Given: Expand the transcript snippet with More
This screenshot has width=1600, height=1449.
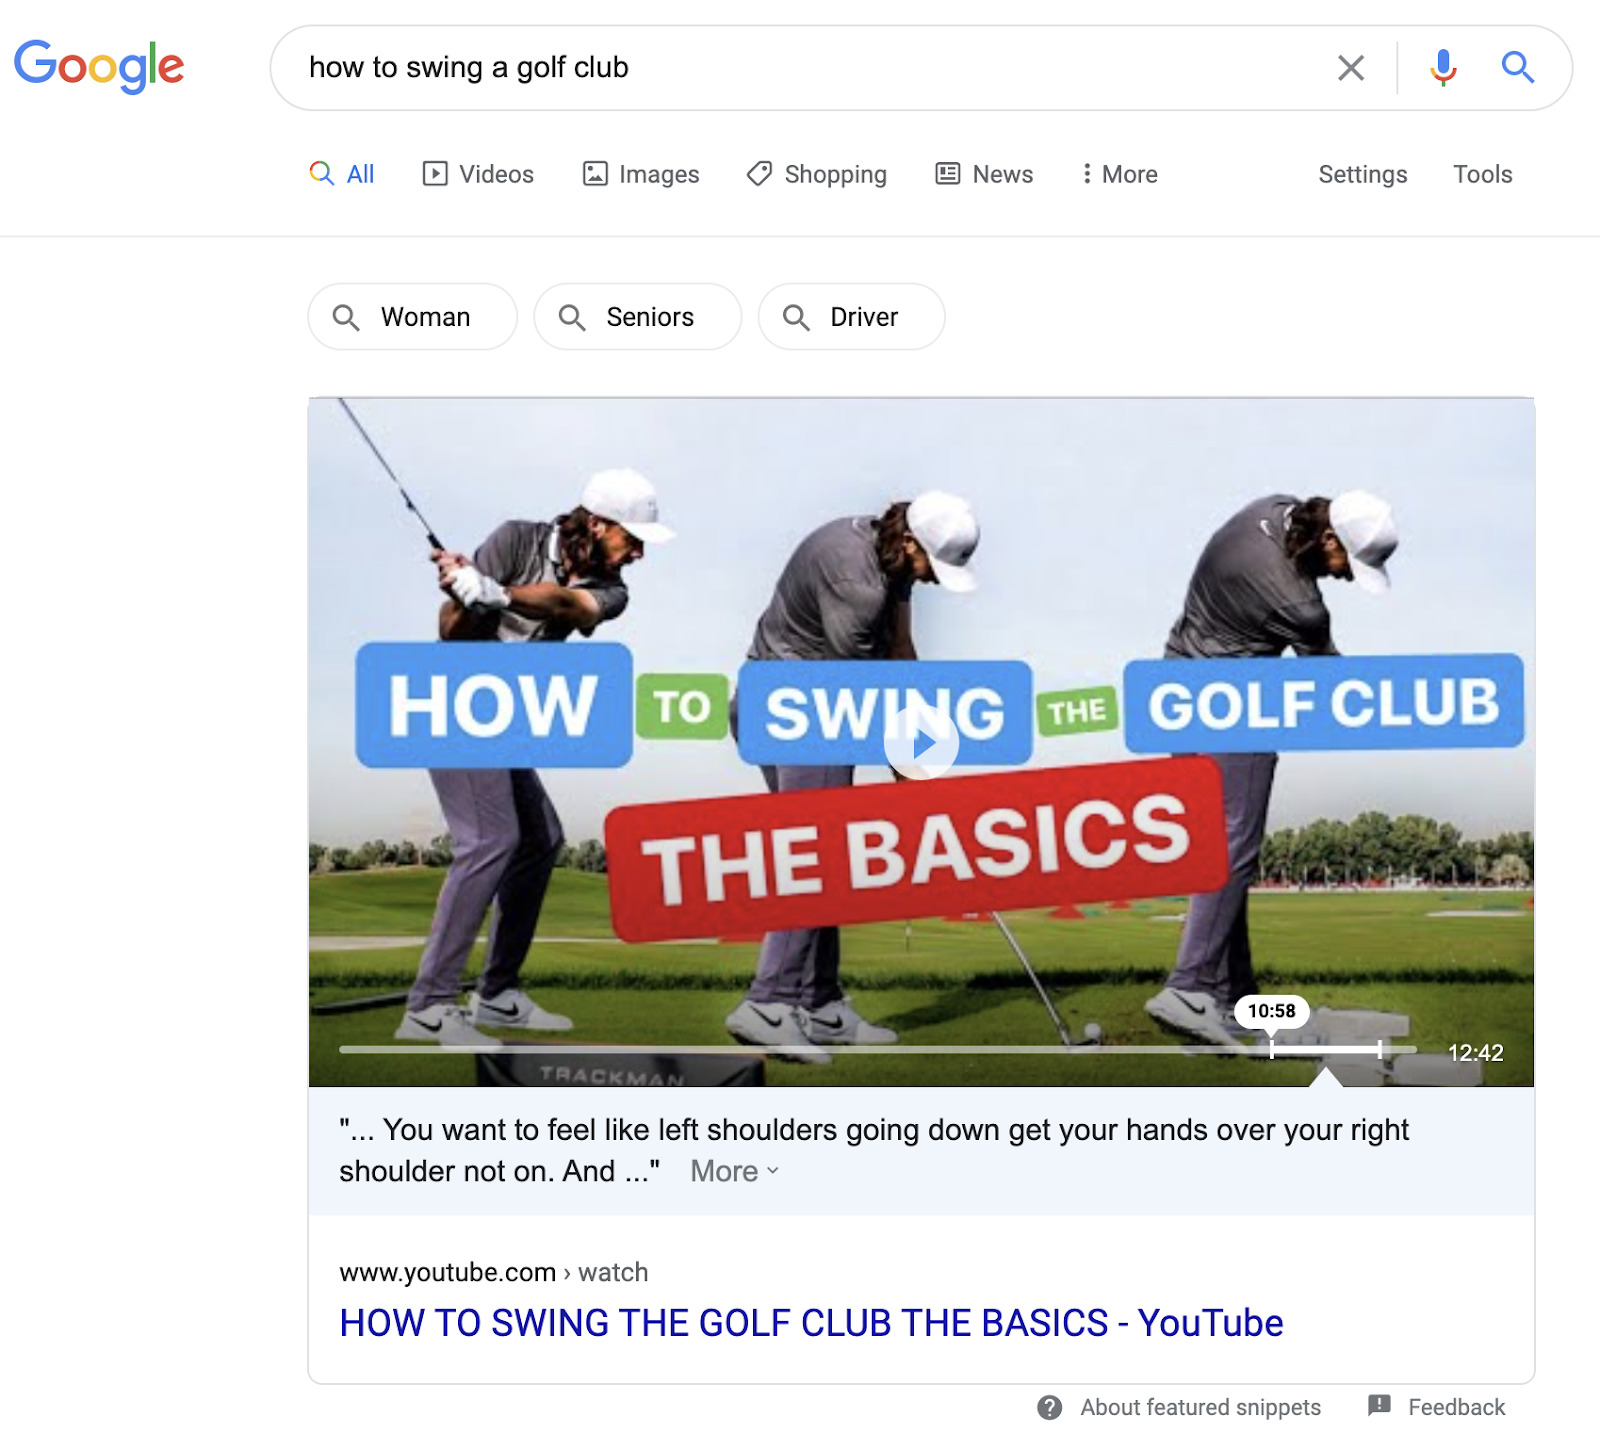Looking at the screenshot, I should point(735,1171).
